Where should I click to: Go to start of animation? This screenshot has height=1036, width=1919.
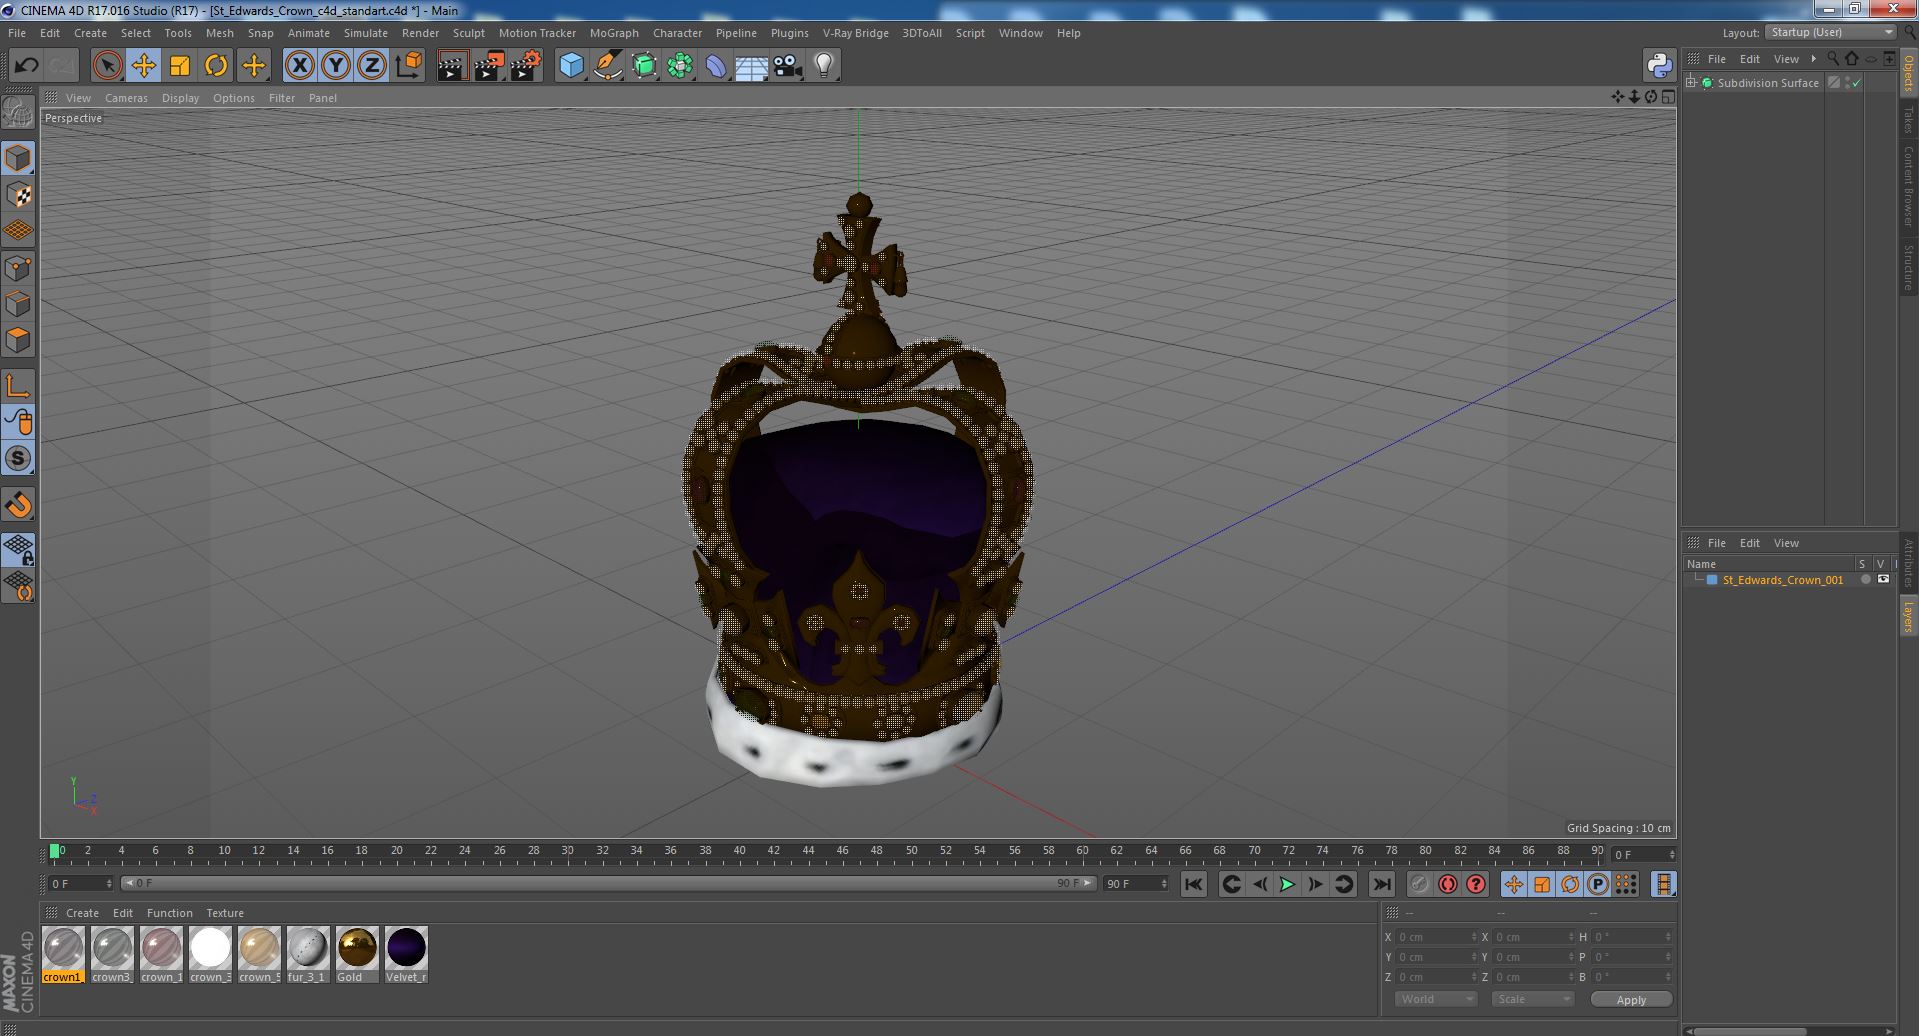point(1193,884)
